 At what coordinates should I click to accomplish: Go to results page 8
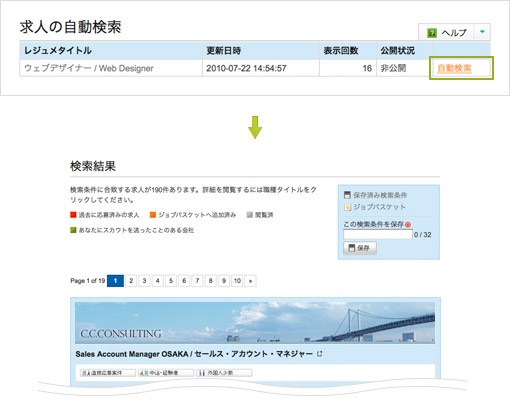[x=211, y=281]
